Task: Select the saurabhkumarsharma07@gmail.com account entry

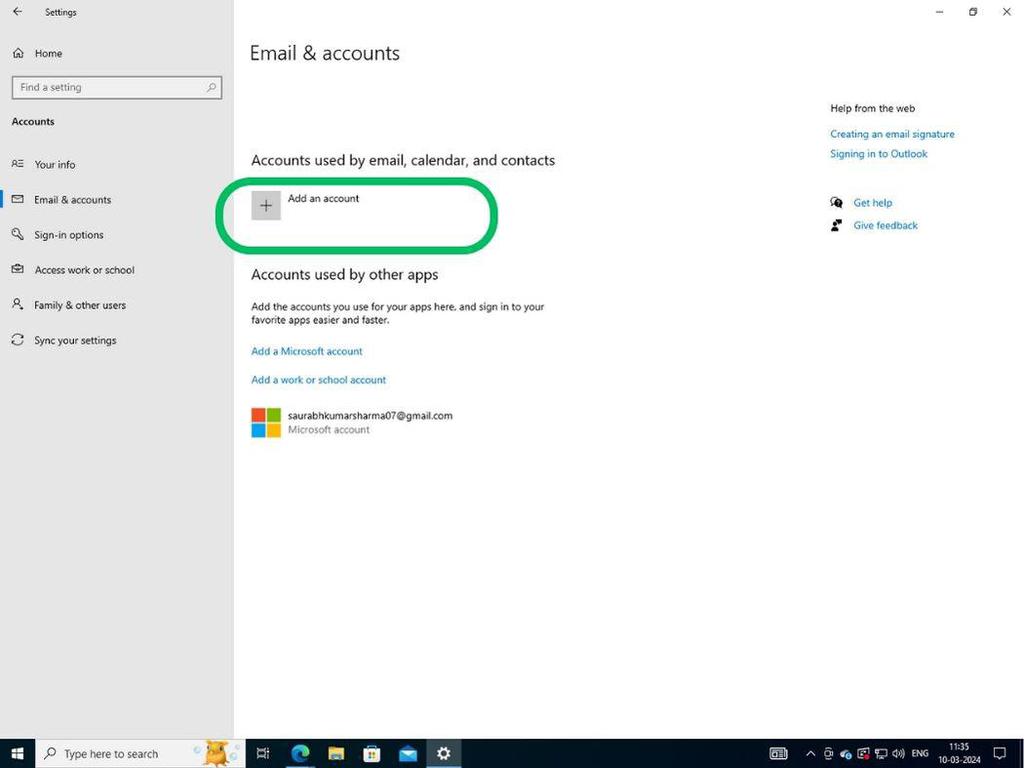Action: point(352,423)
